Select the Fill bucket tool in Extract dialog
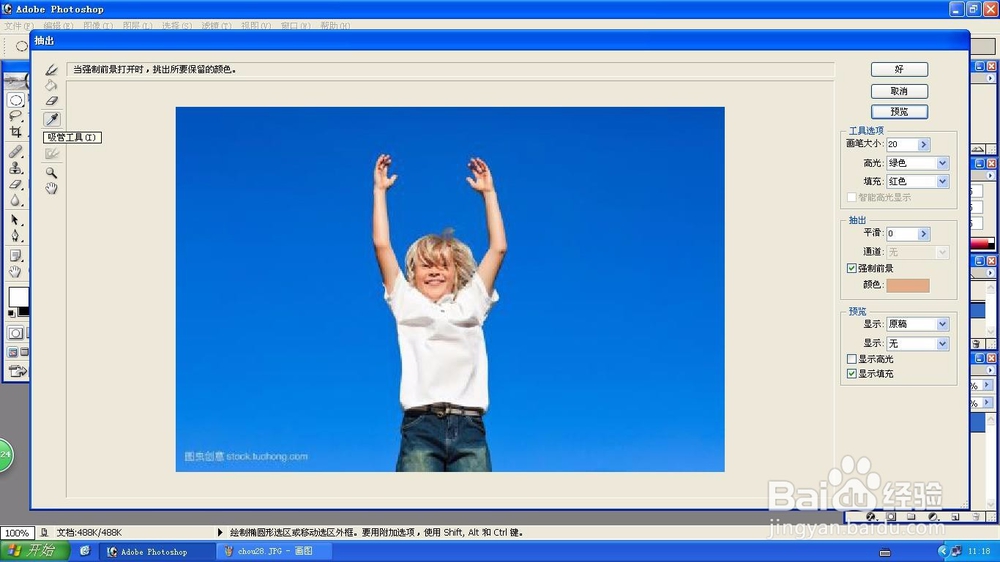 (52, 85)
